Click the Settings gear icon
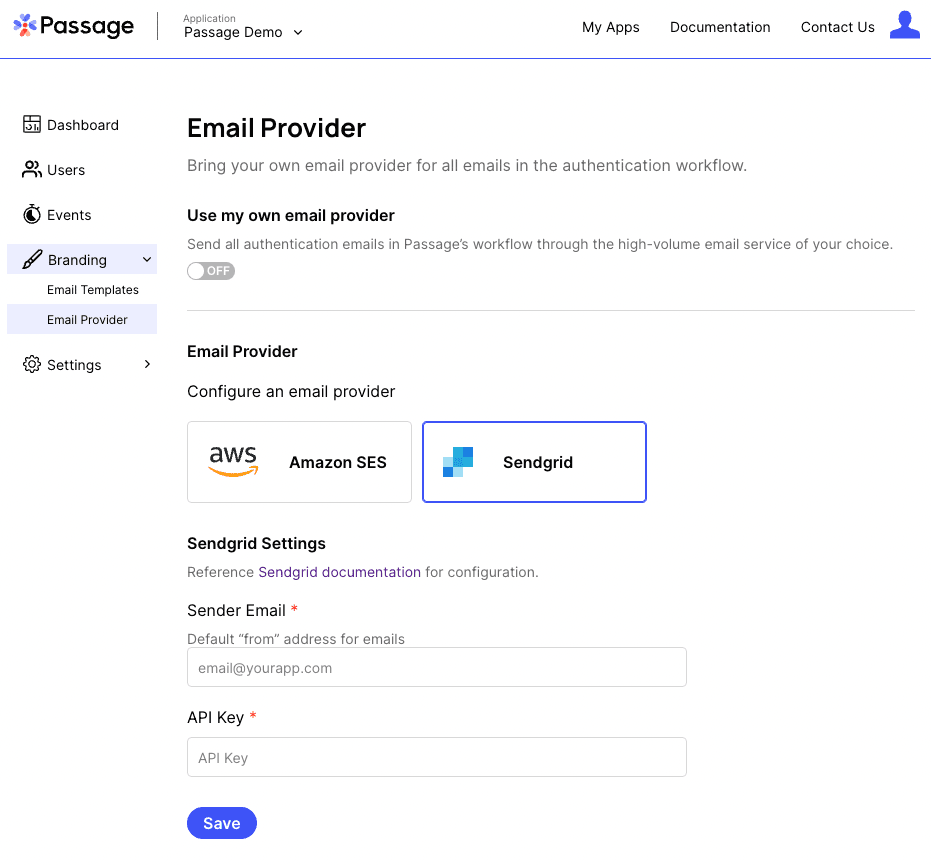The height and width of the screenshot is (865, 931). coord(30,364)
